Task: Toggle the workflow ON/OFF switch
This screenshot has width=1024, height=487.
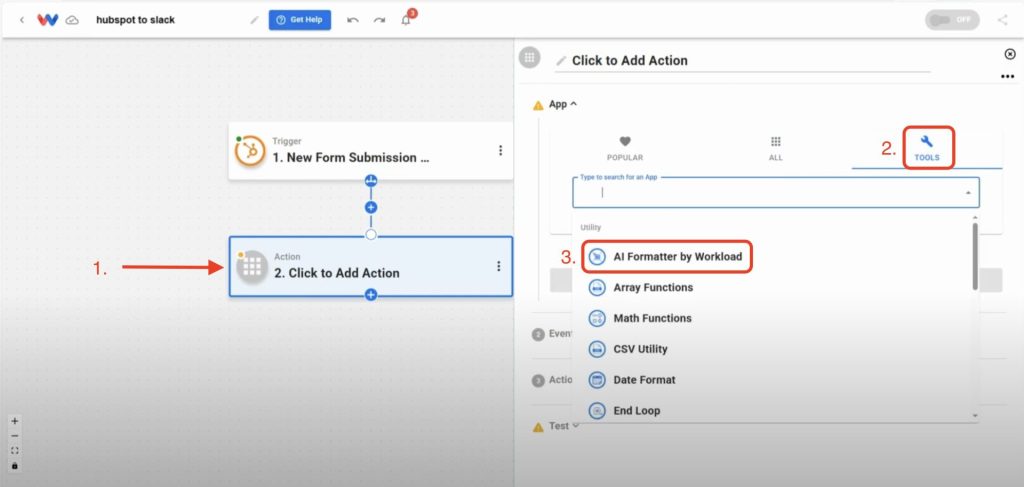Action: coord(952,20)
